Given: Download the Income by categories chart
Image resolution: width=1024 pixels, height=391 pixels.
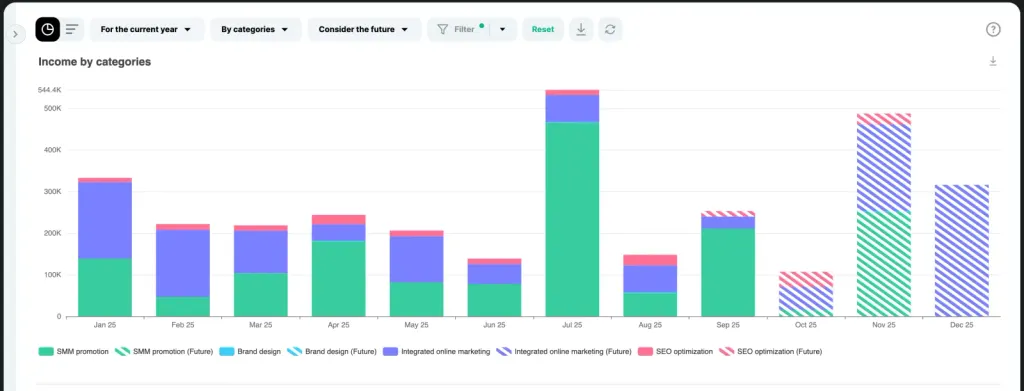Looking at the screenshot, I should coord(993,61).
